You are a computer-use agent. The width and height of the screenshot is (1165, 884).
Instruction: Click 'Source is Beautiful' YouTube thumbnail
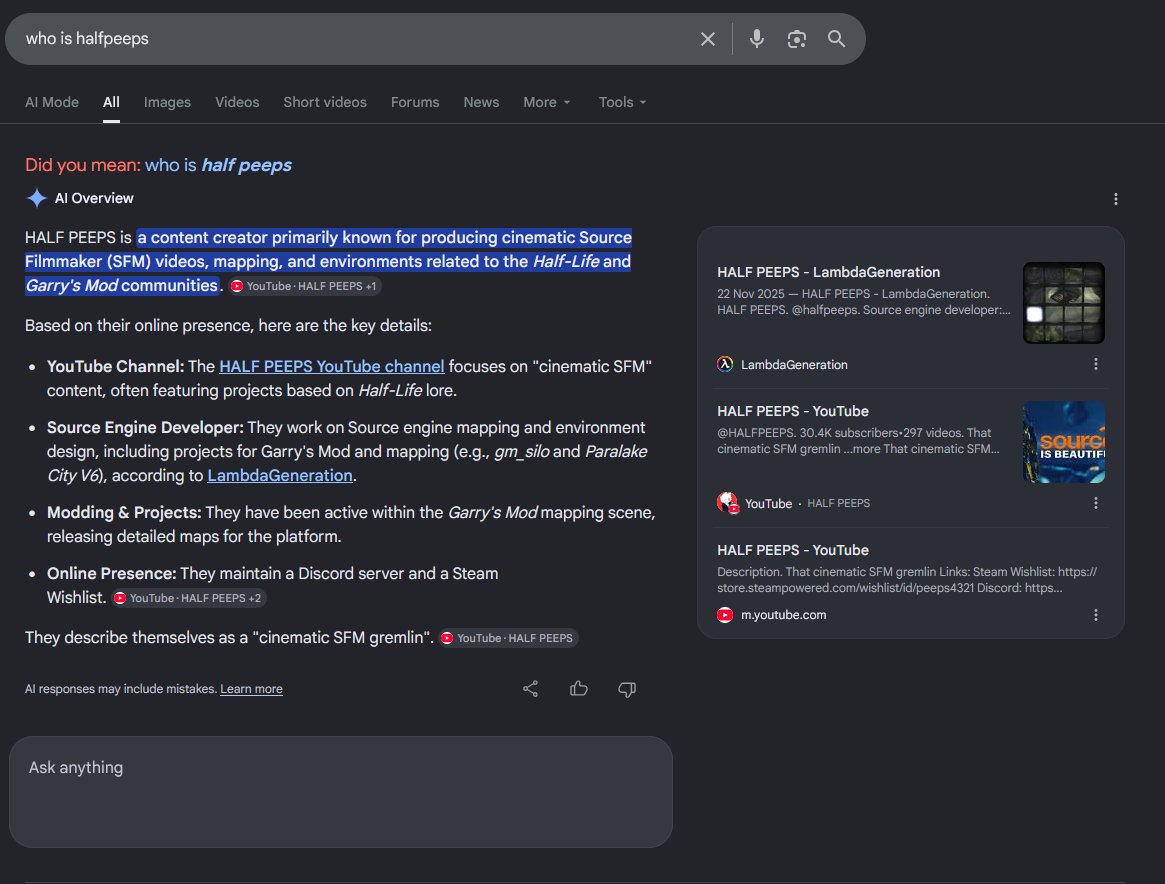(1063, 442)
